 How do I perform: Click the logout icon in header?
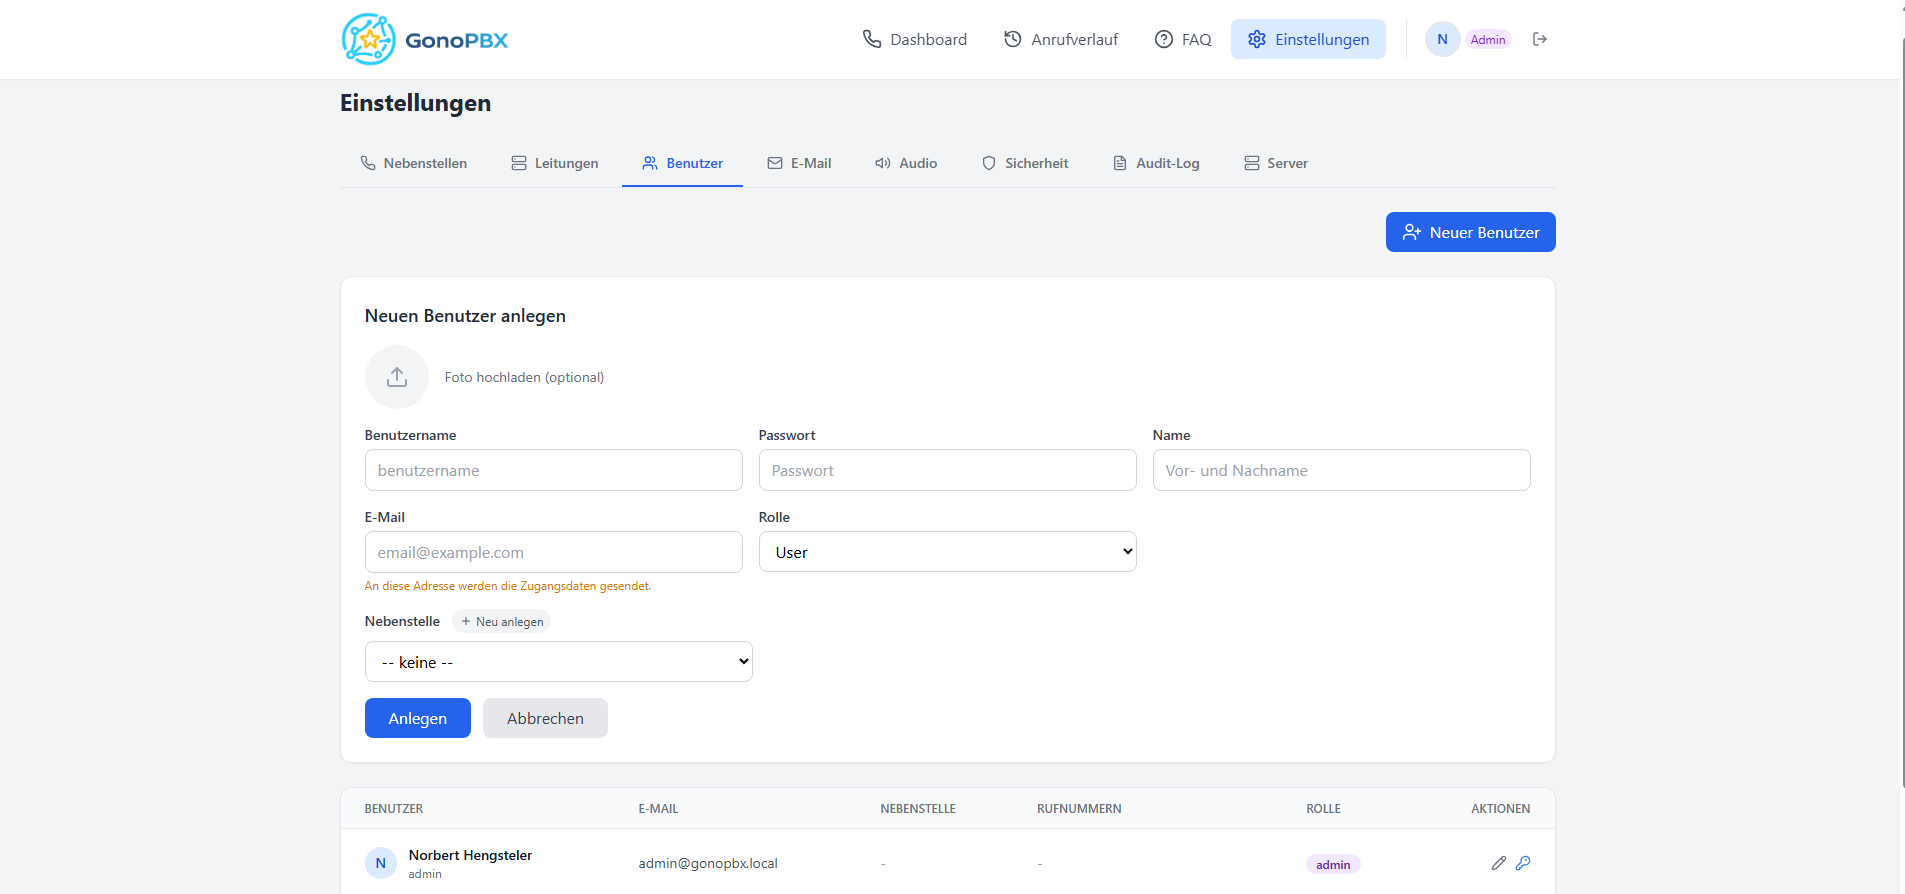[x=1540, y=39]
